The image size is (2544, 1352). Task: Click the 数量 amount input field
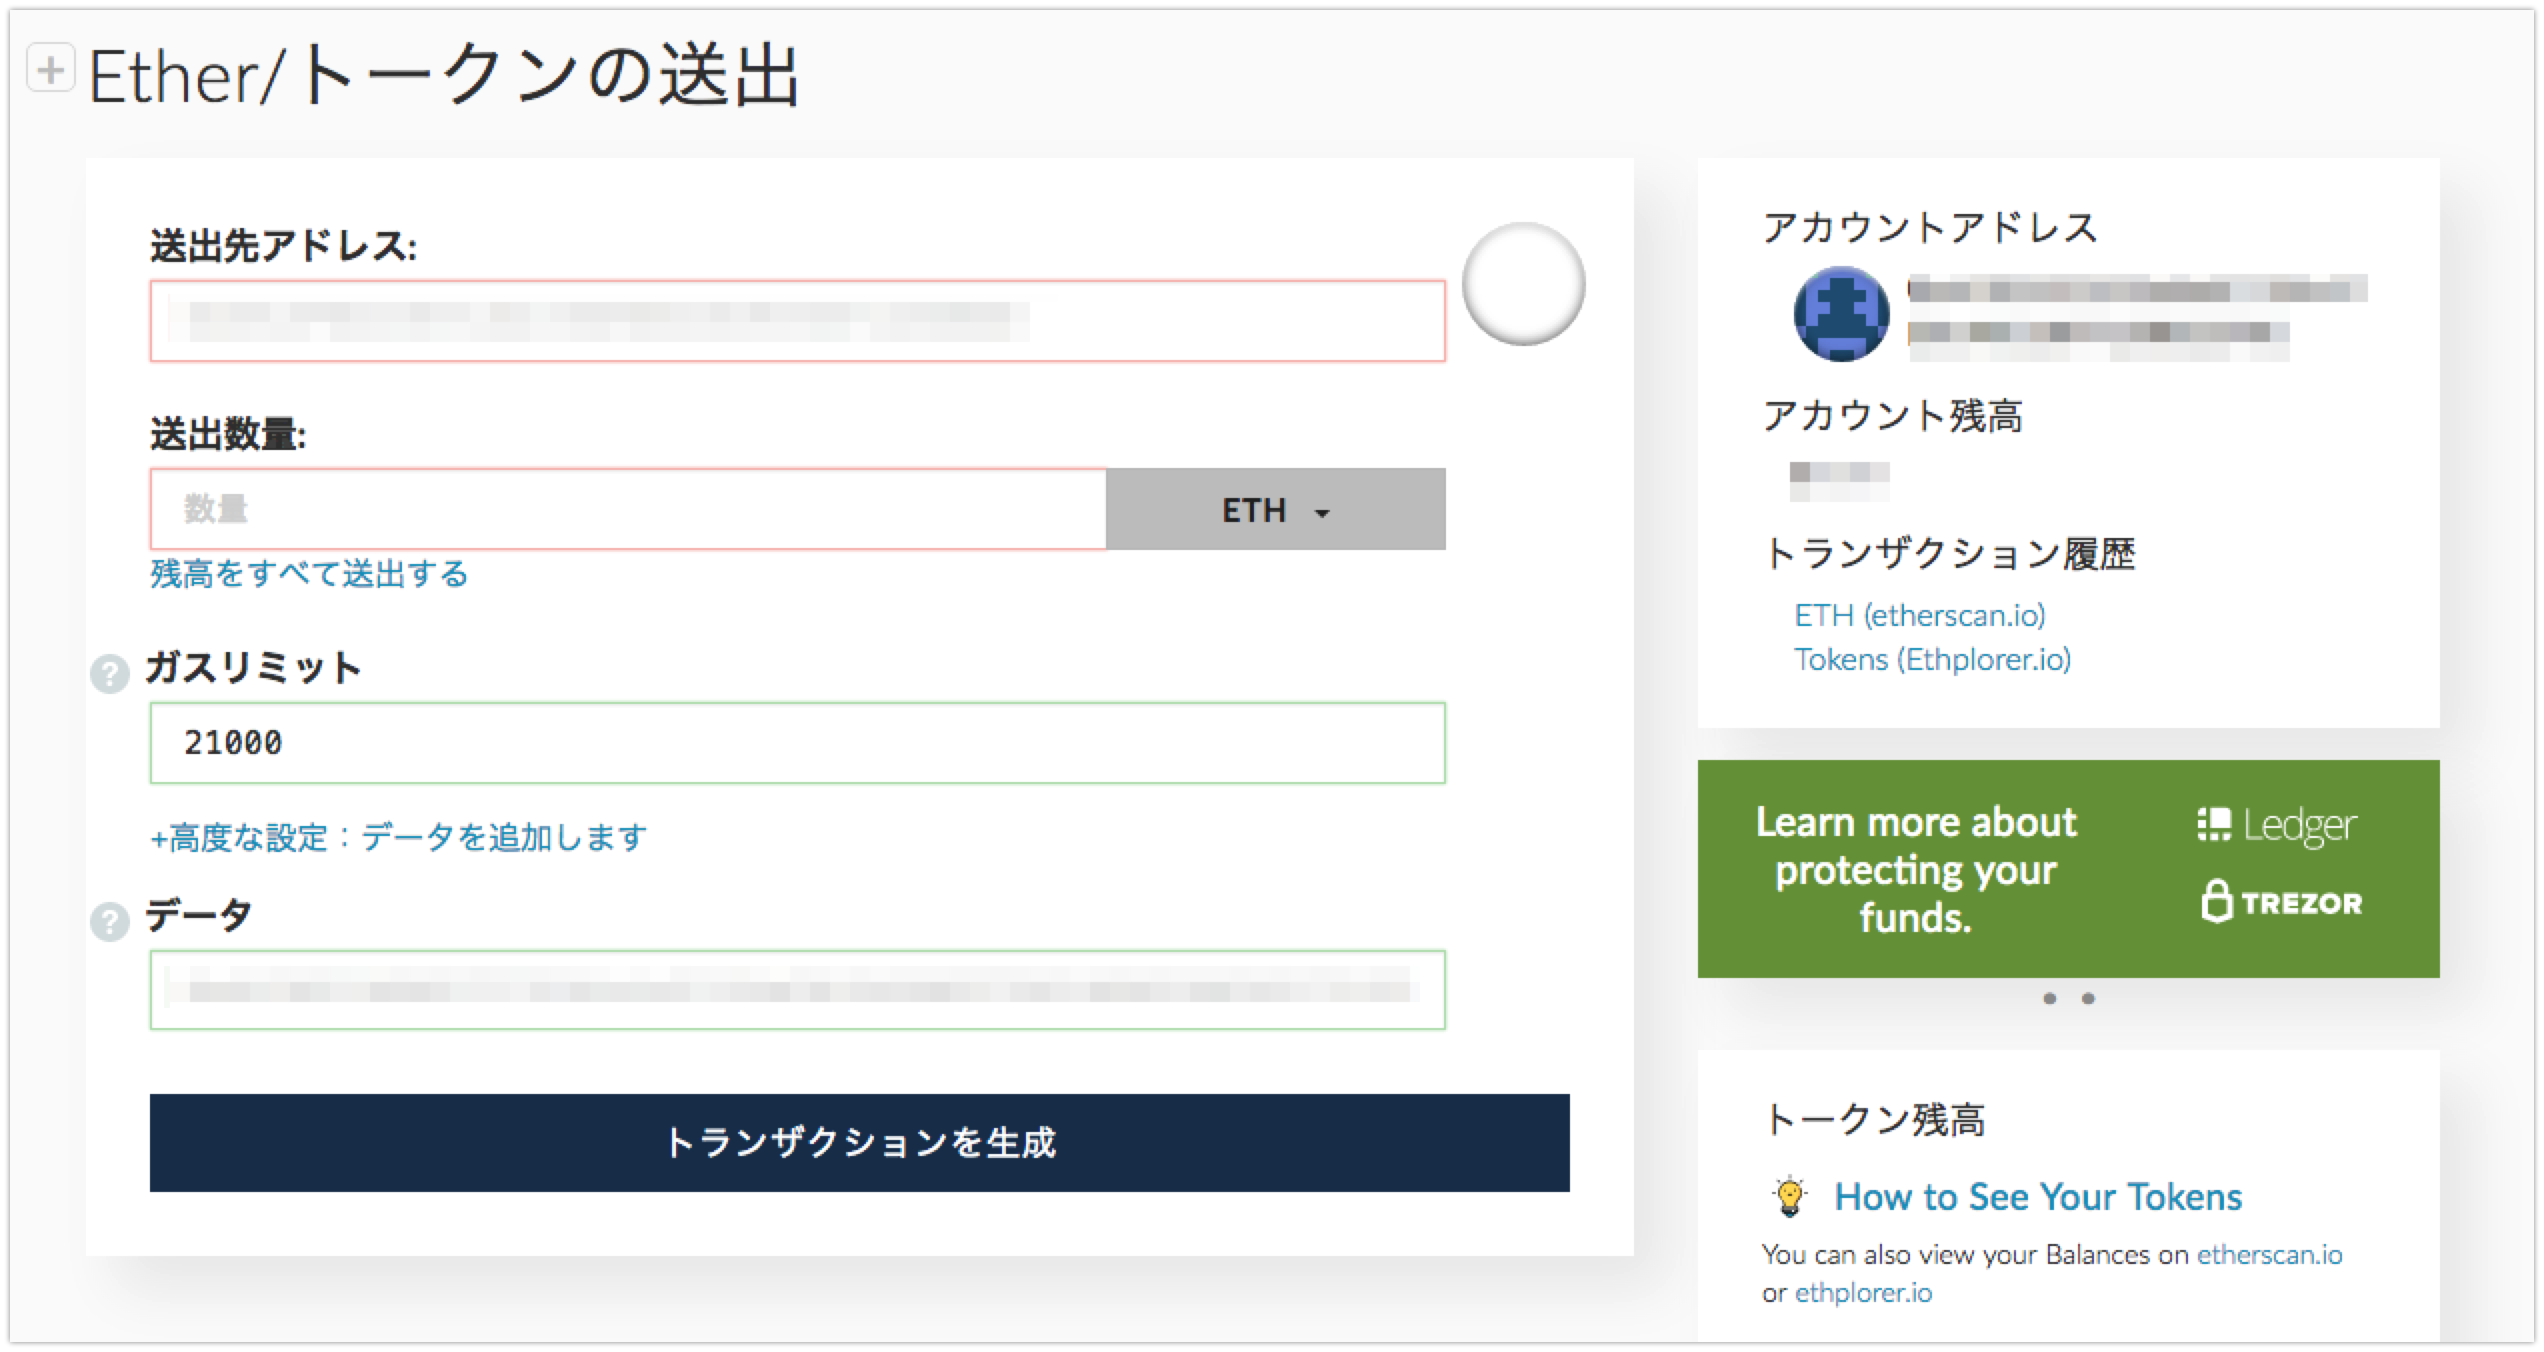[628, 509]
